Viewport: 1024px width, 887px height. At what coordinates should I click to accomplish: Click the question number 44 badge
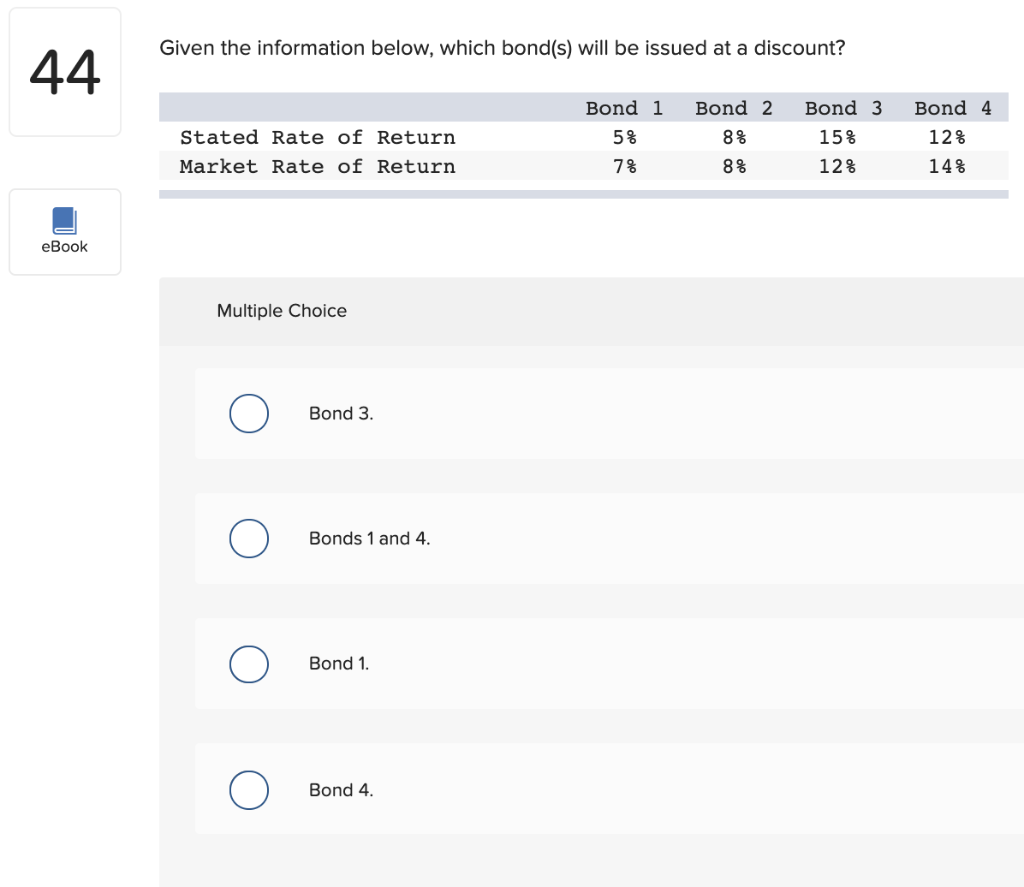click(x=64, y=71)
